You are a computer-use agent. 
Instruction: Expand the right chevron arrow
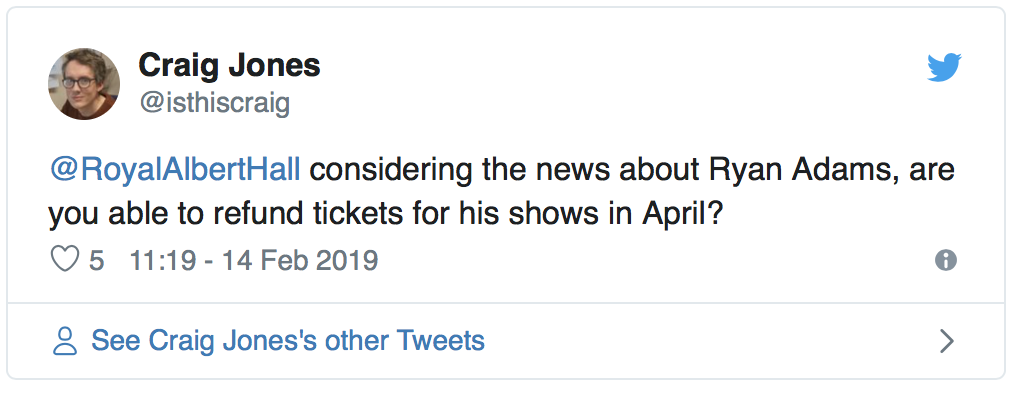(x=947, y=341)
